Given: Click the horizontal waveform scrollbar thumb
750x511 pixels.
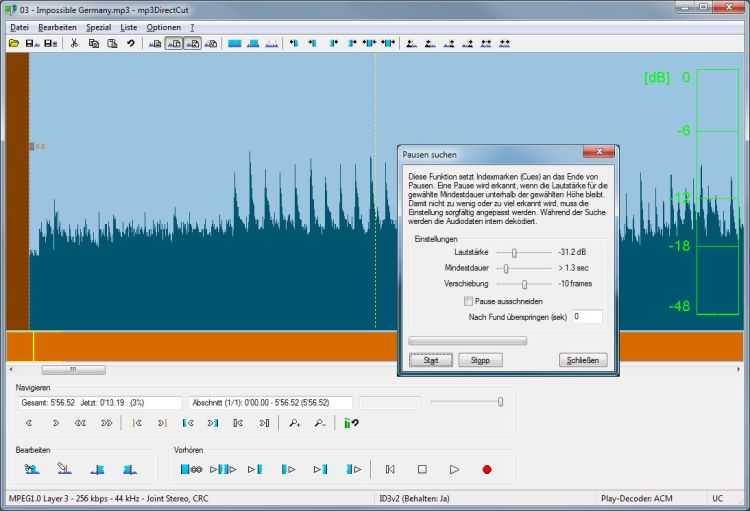Looking at the screenshot, I should (x=73, y=370).
